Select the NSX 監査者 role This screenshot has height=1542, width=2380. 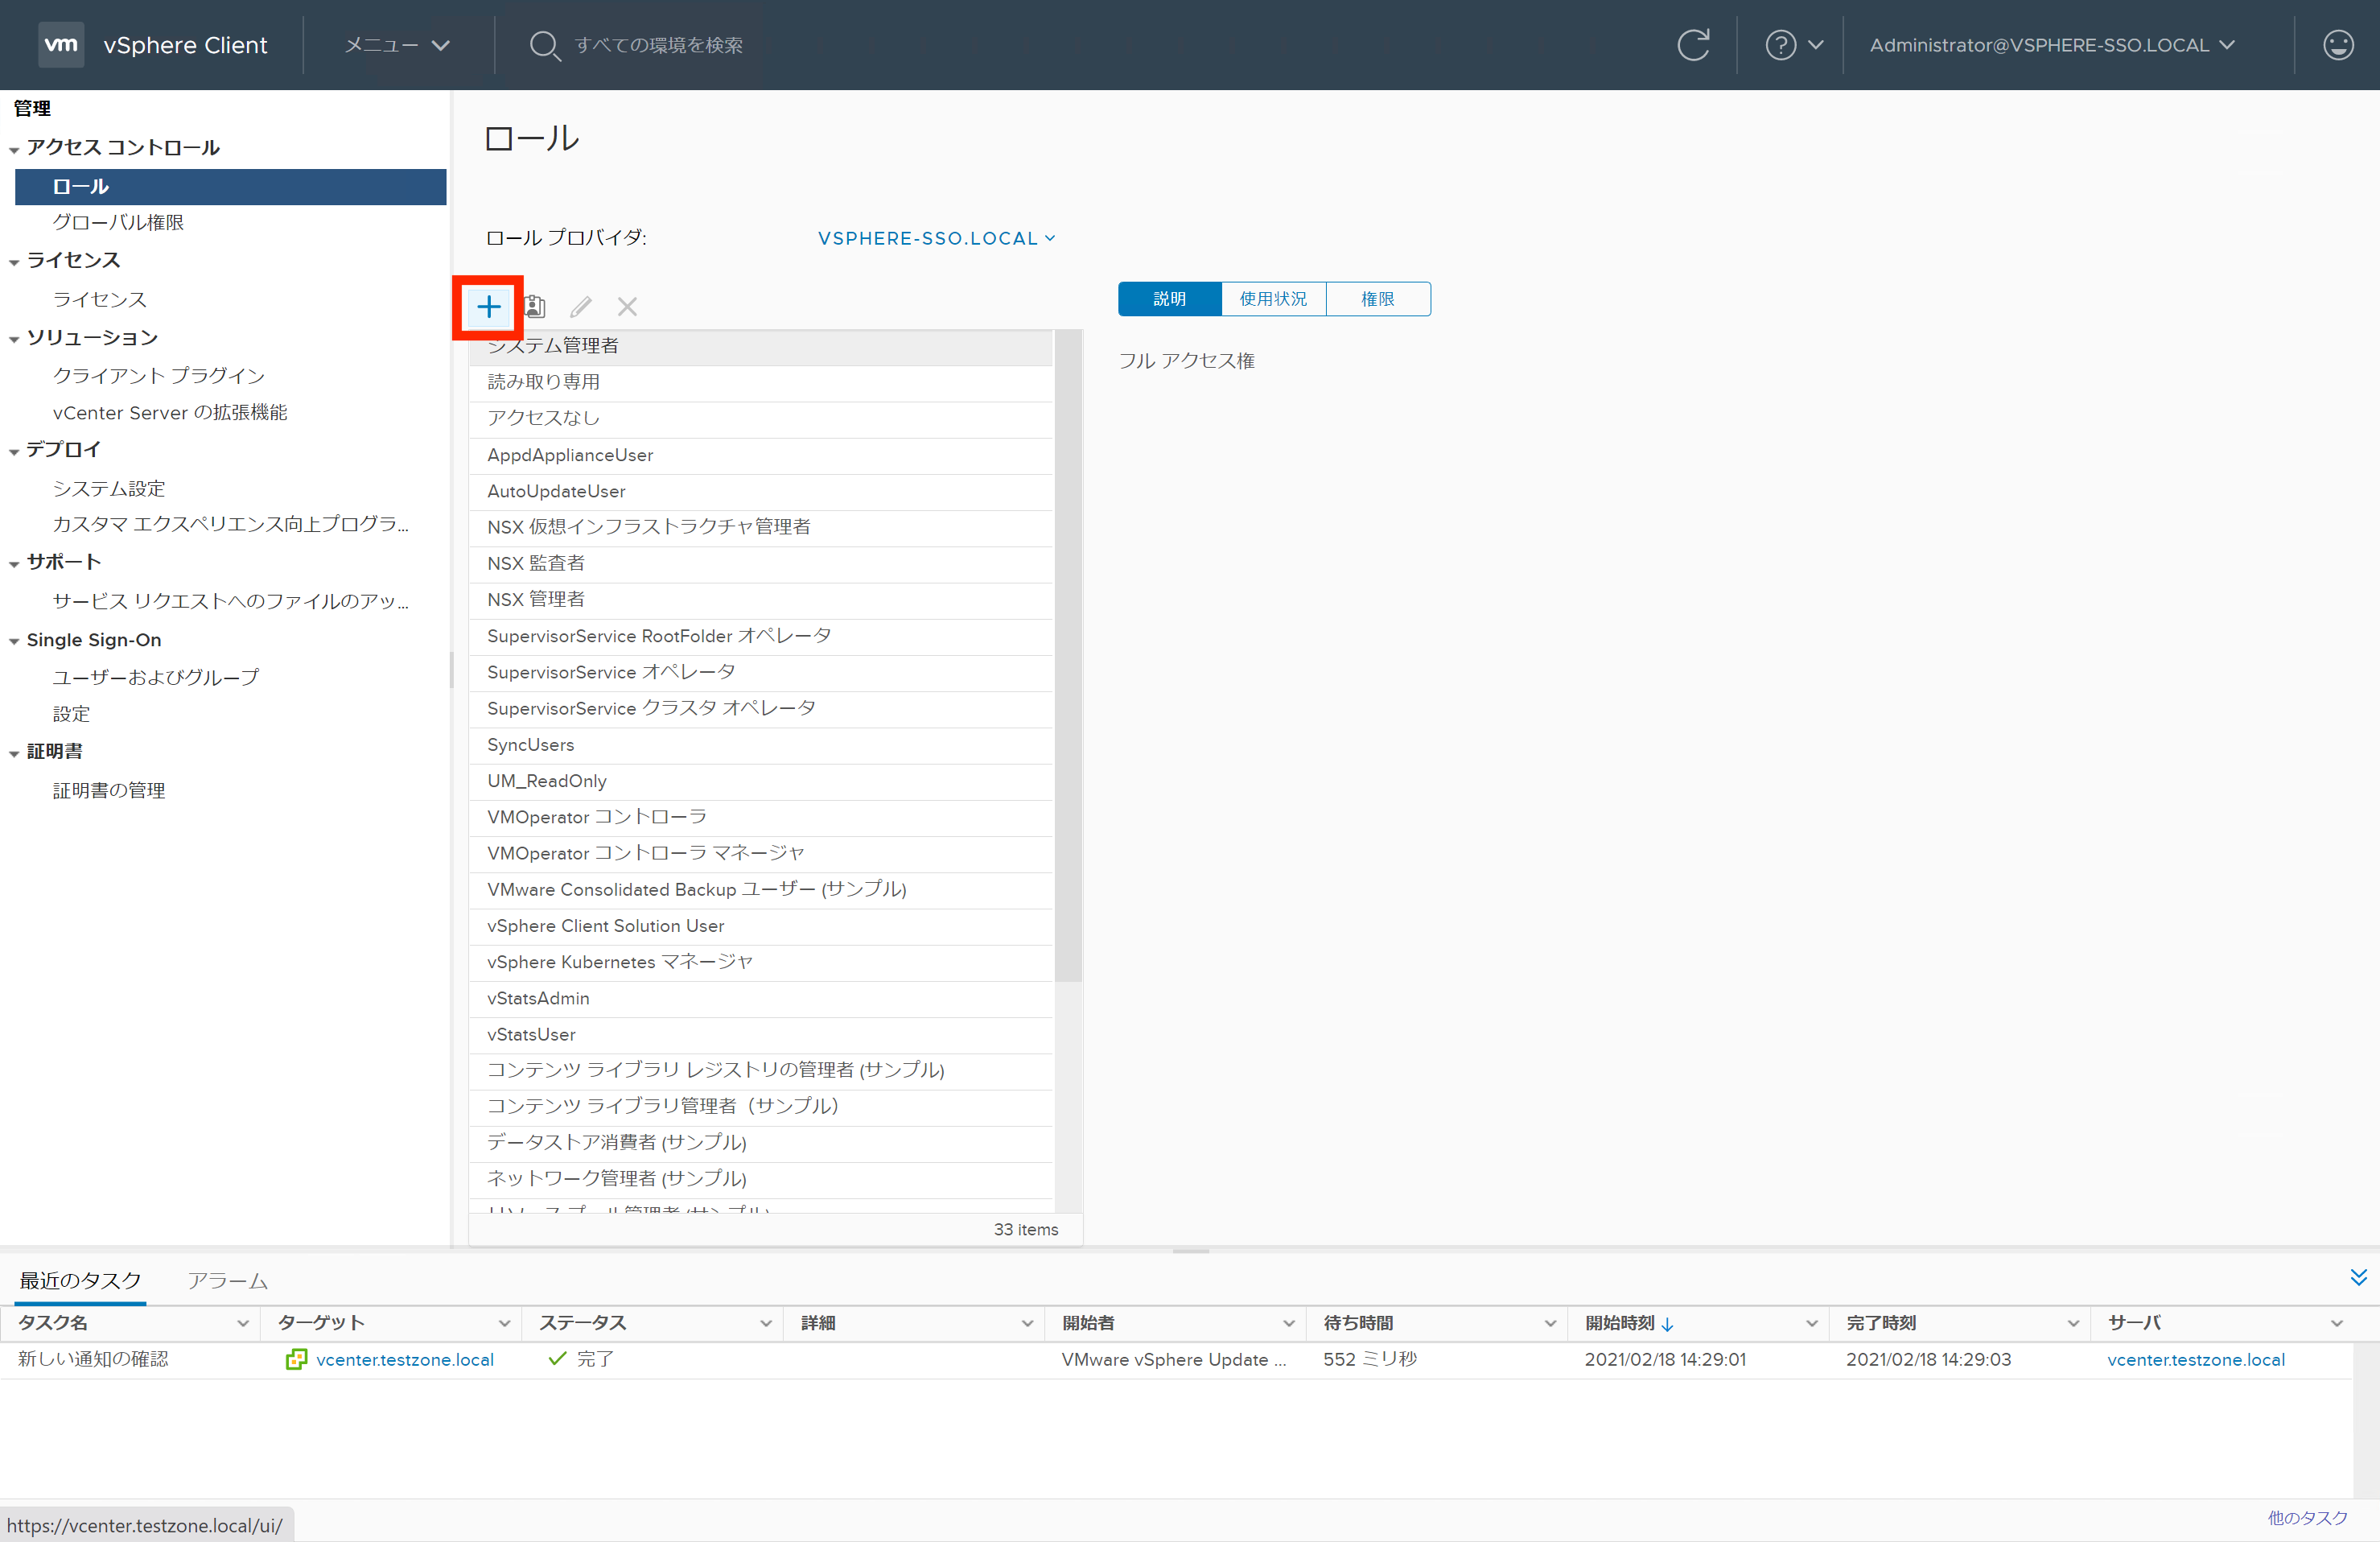click(x=761, y=564)
